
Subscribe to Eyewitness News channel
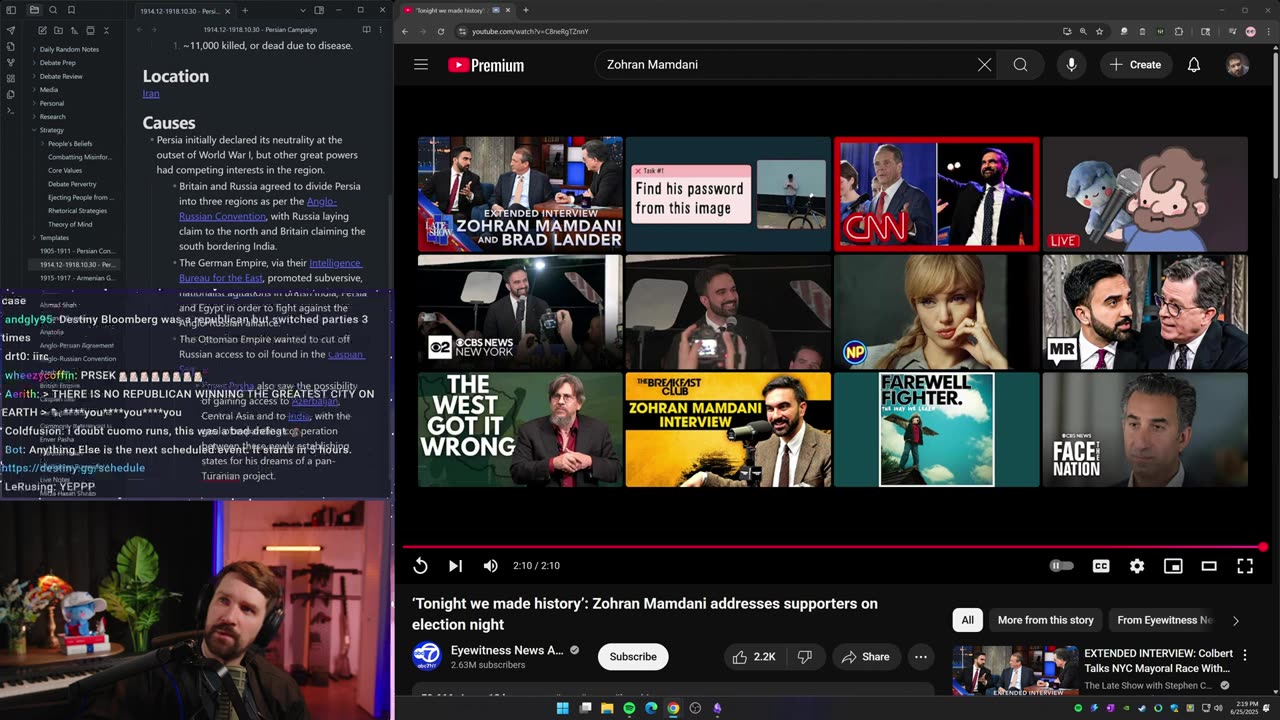pos(633,657)
